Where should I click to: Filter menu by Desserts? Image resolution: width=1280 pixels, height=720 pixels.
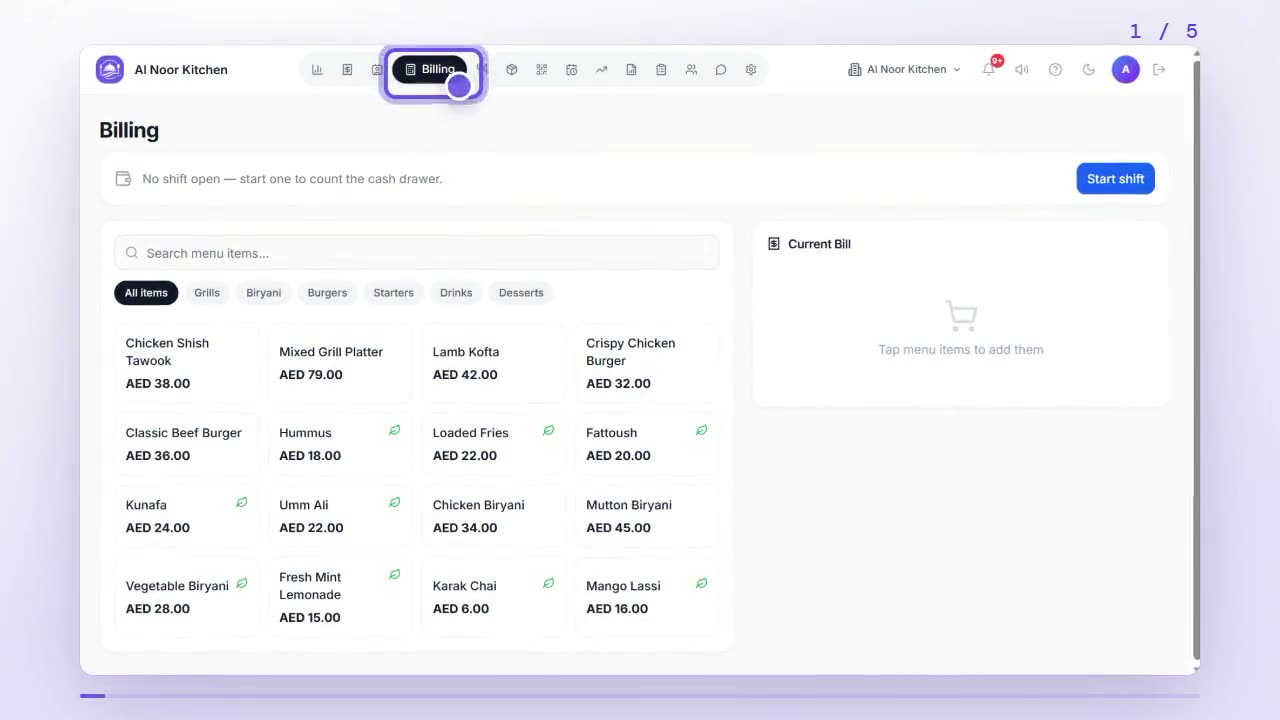coord(521,293)
